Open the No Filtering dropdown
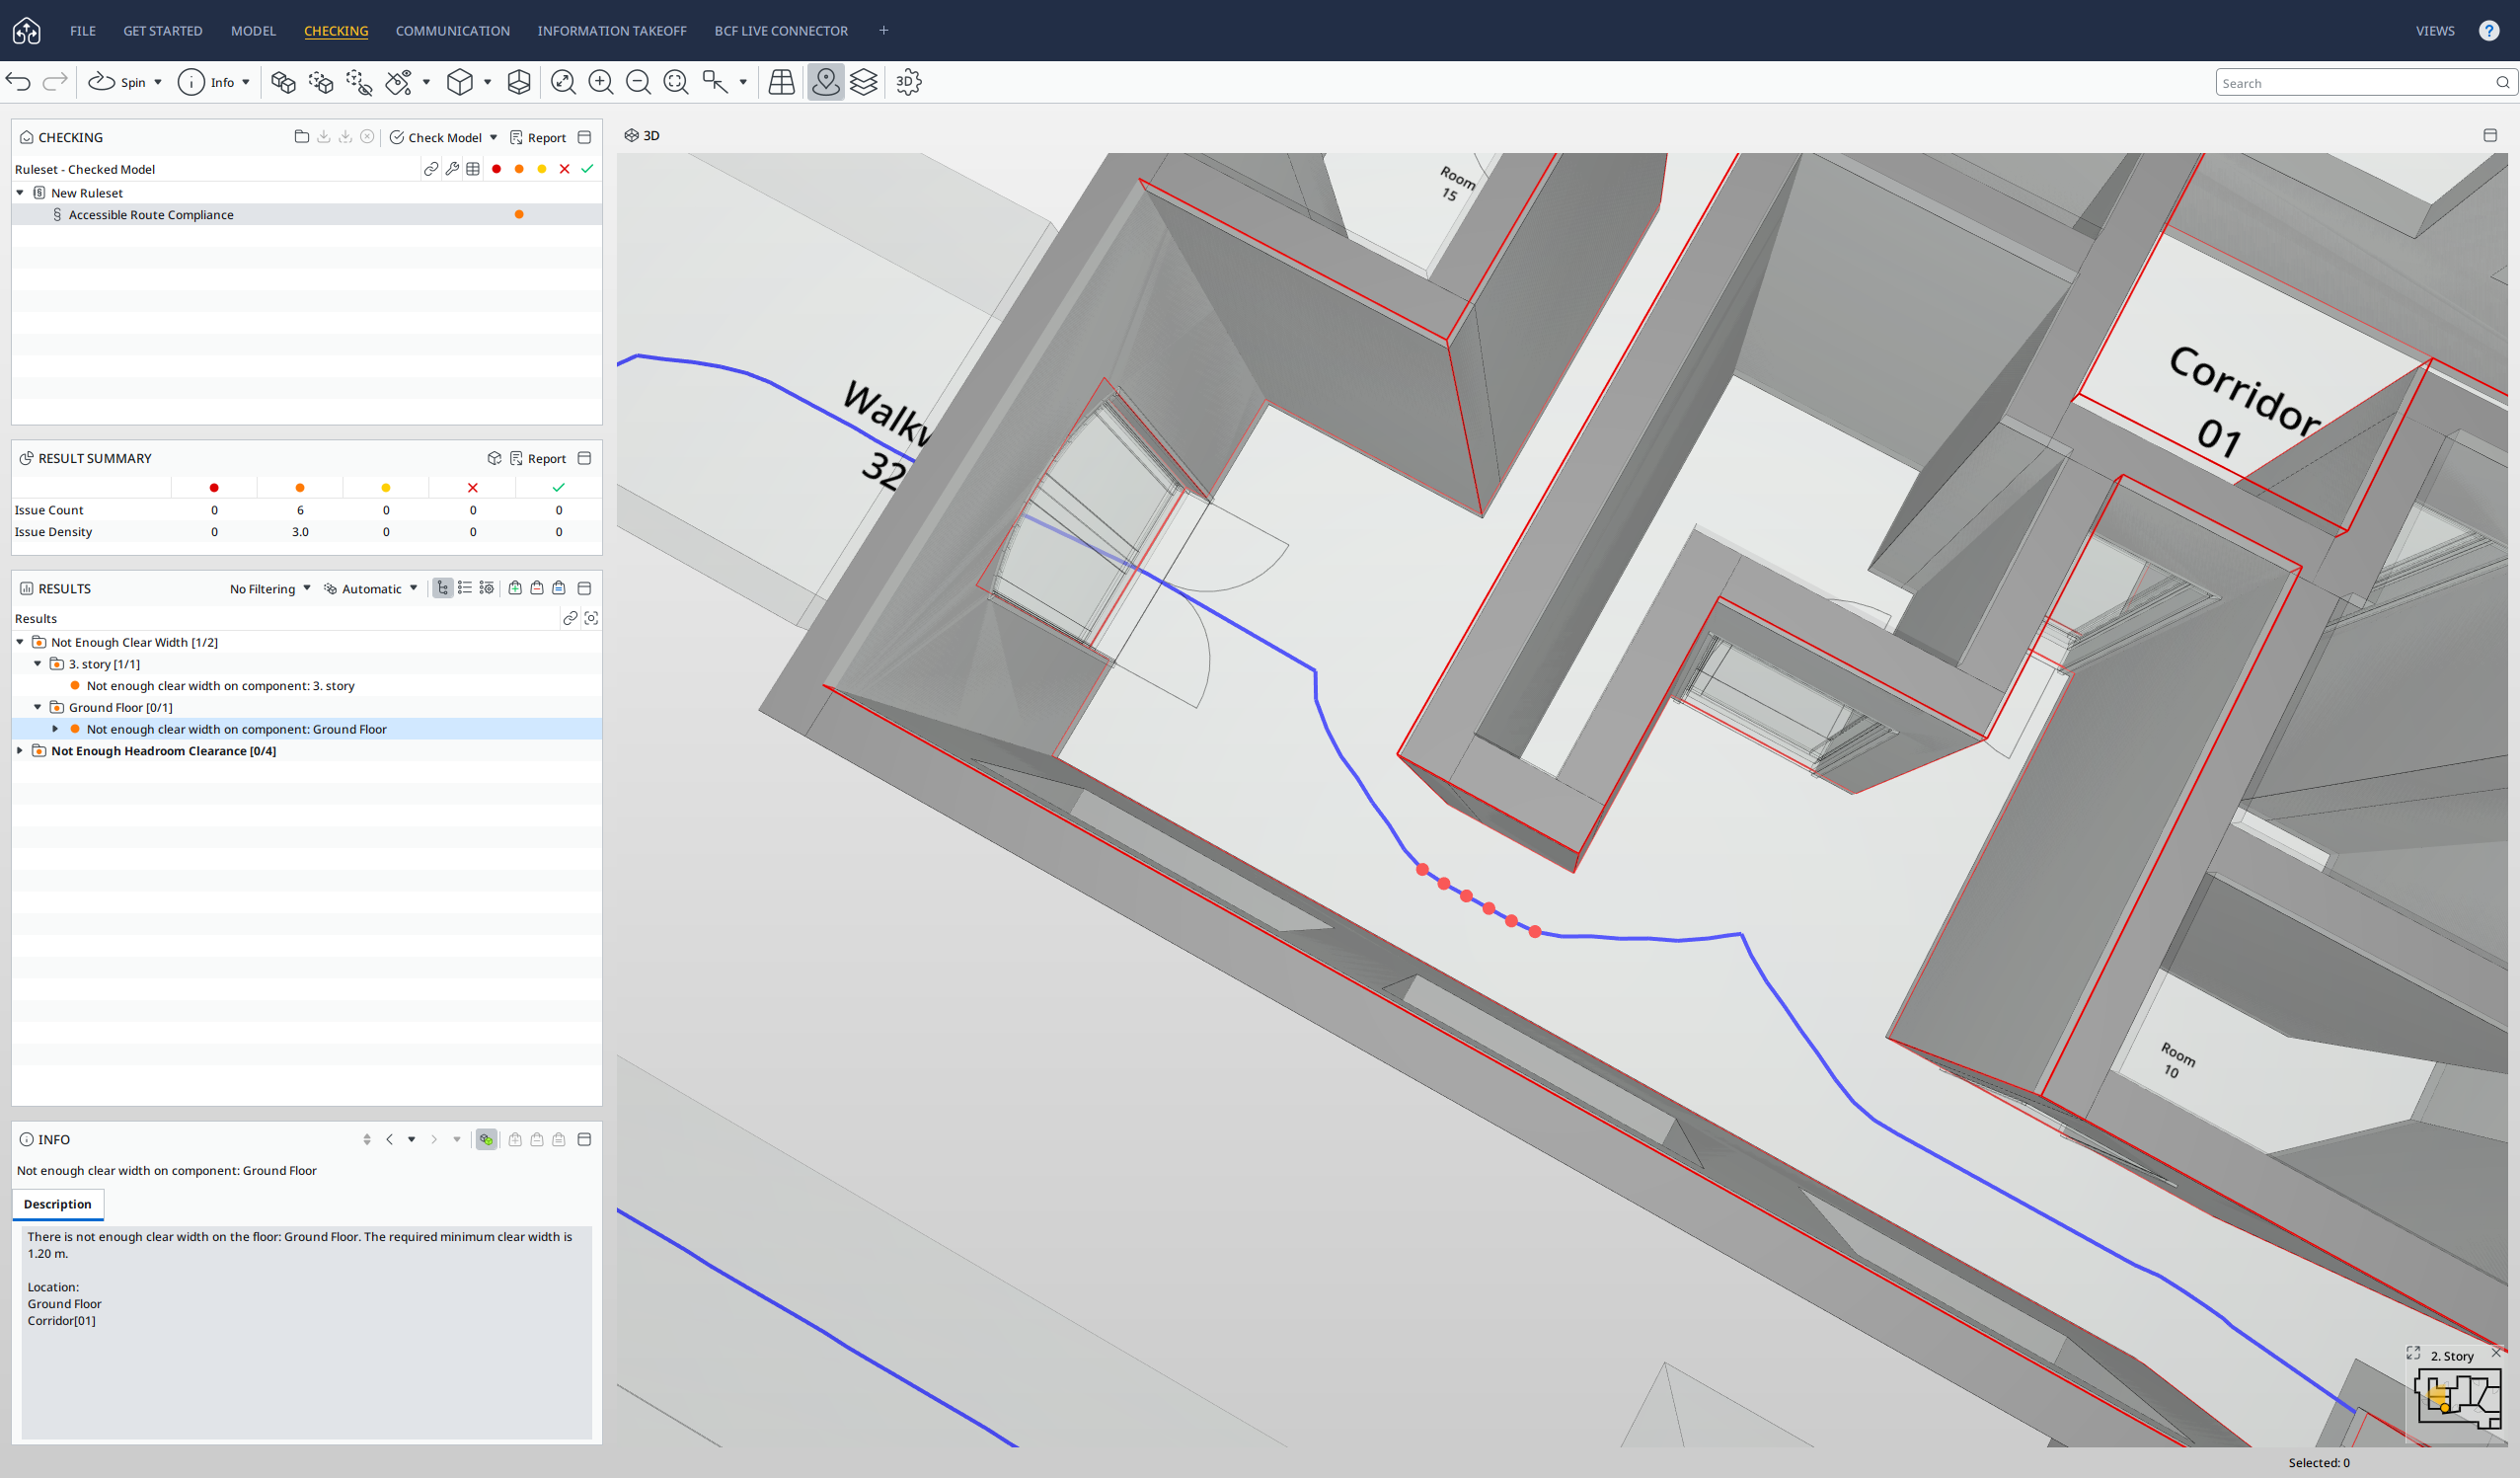The image size is (2520, 1478). pyautogui.click(x=270, y=589)
